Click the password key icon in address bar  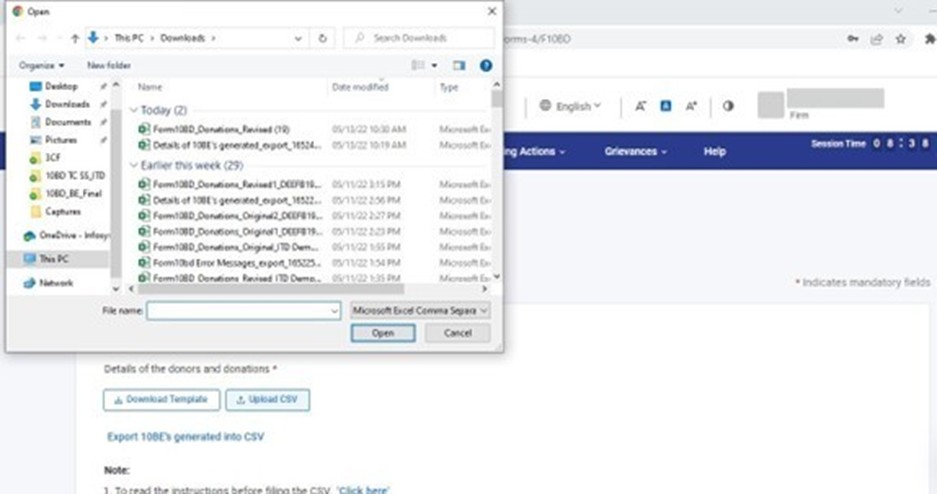[852, 39]
